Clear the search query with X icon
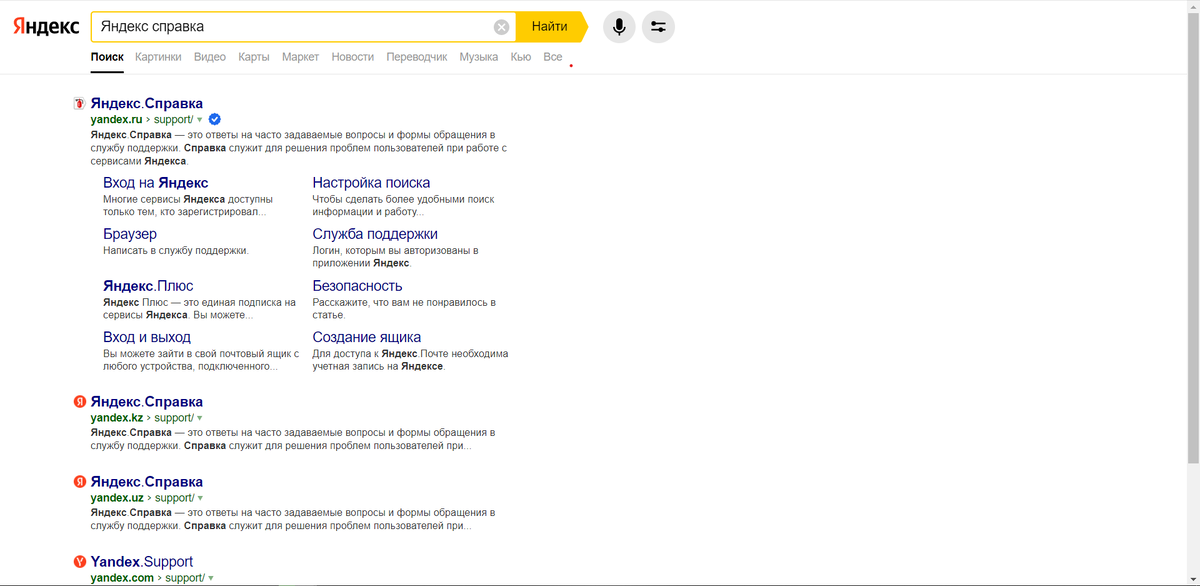1200x586 pixels. [x=501, y=27]
